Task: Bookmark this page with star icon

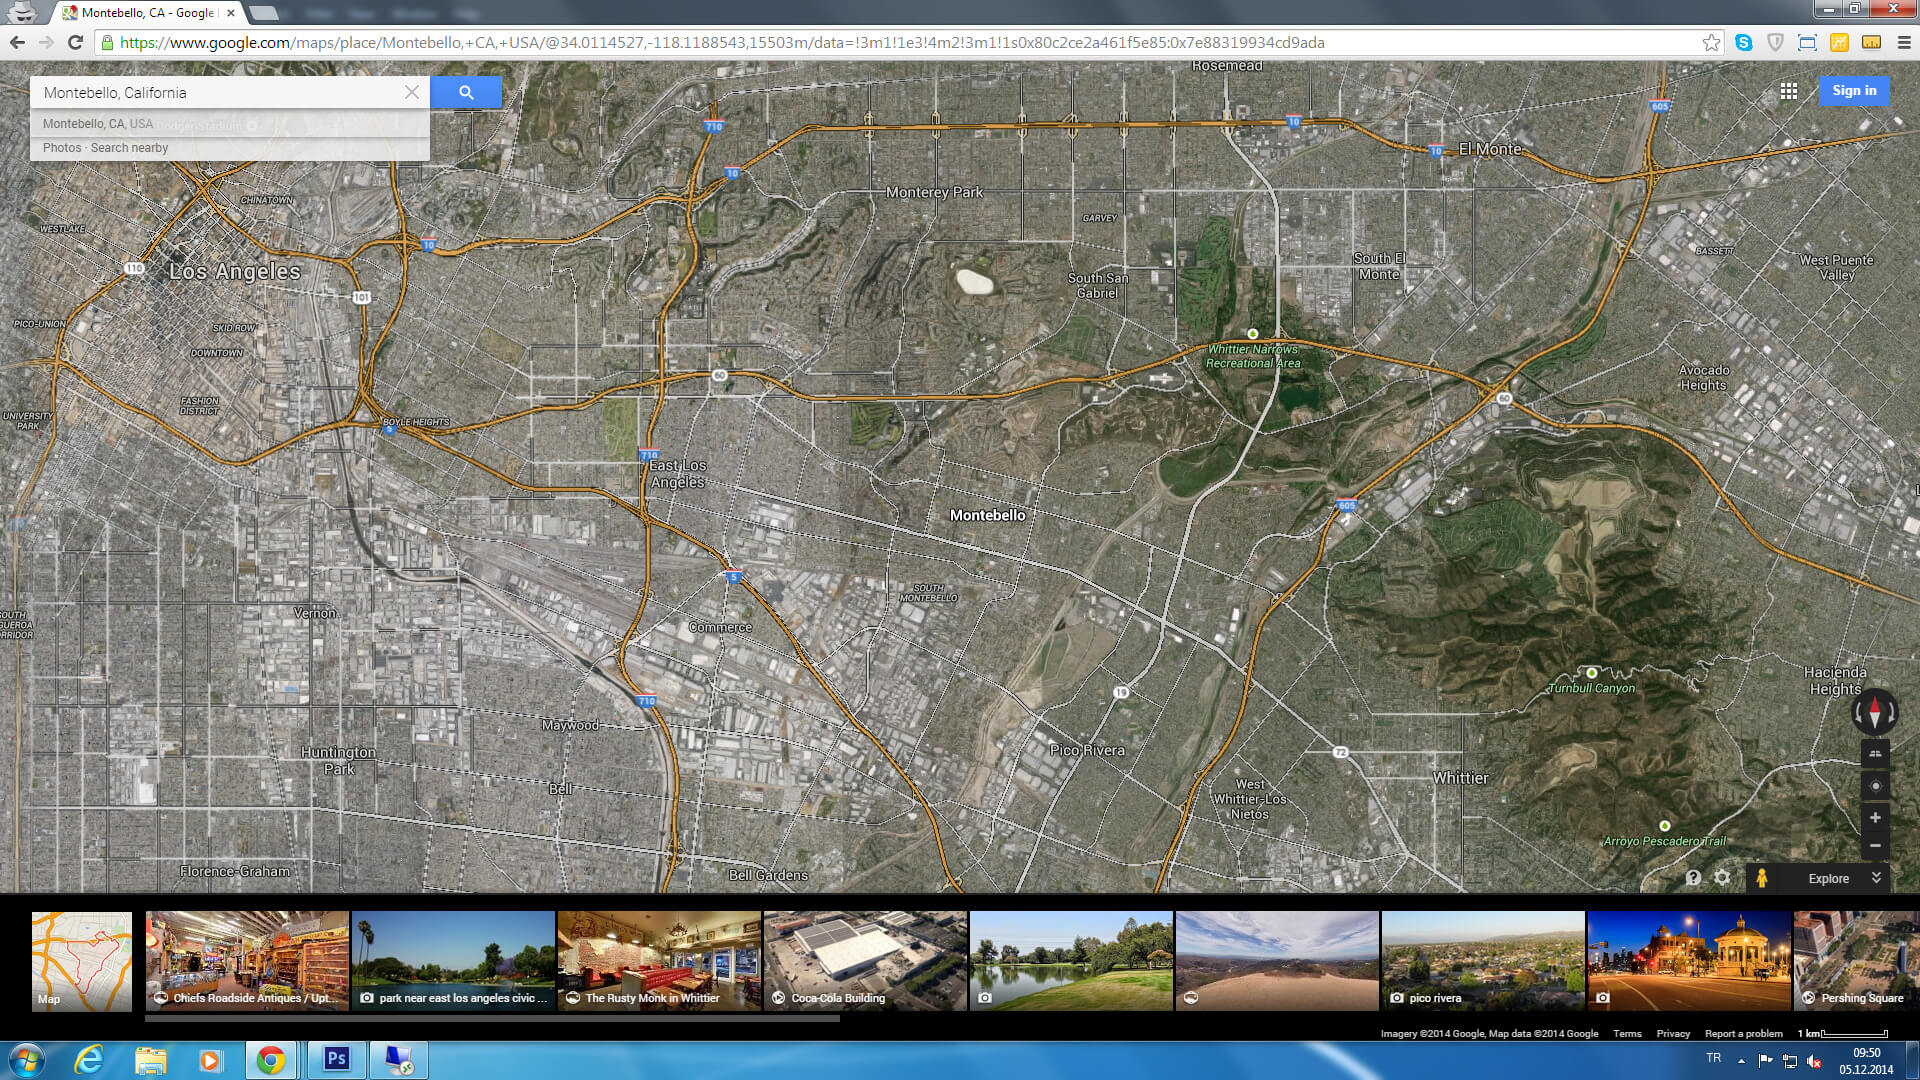Action: 1711,43
